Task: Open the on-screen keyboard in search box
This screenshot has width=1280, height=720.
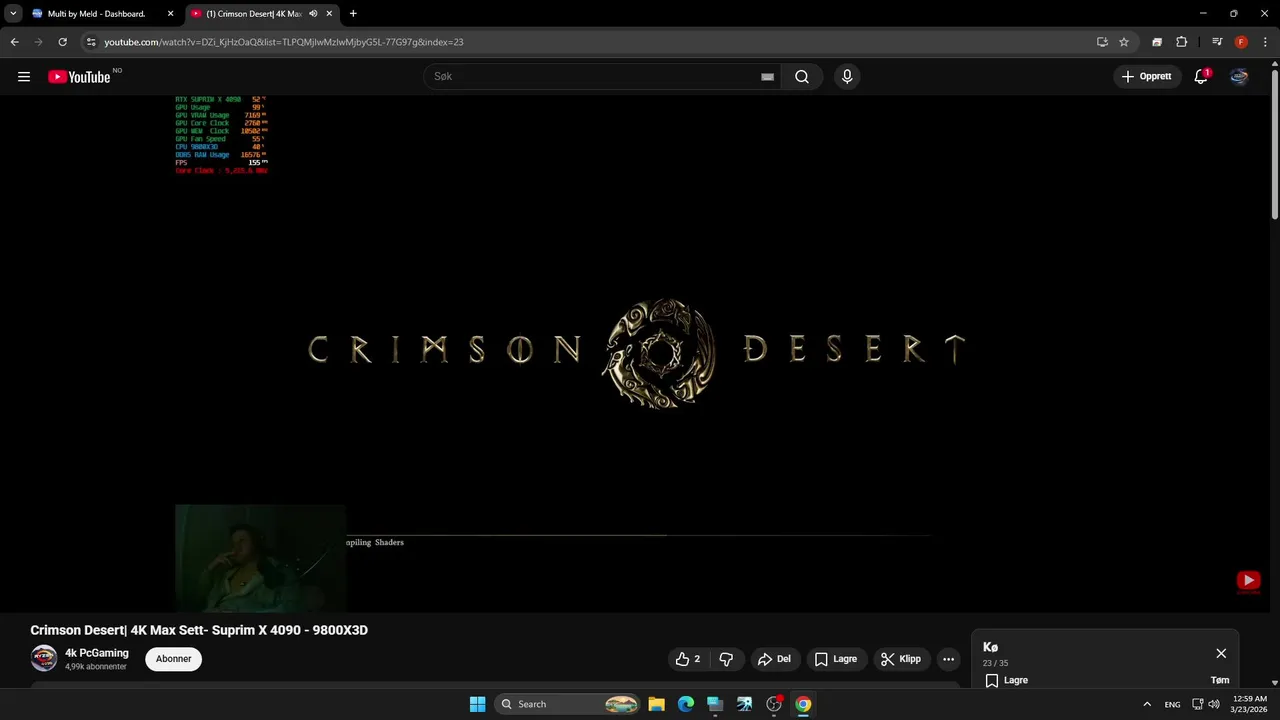Action: click(x=767, y=77)
